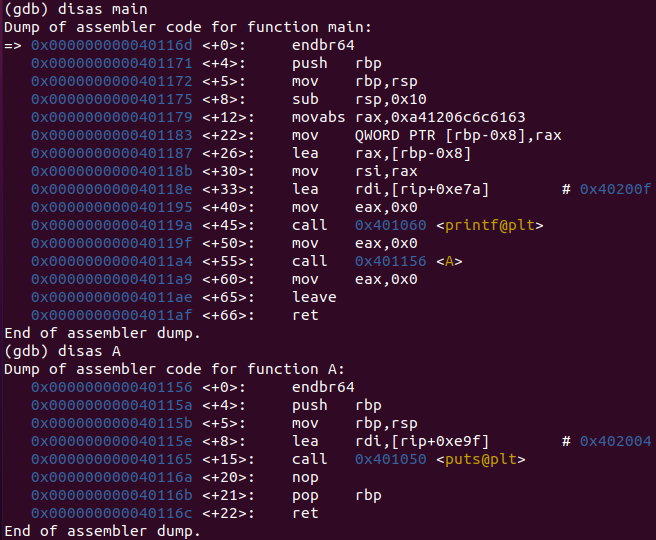Click the movabs instruction operand 0xa41206c6c6163

(x=440, y=118)
